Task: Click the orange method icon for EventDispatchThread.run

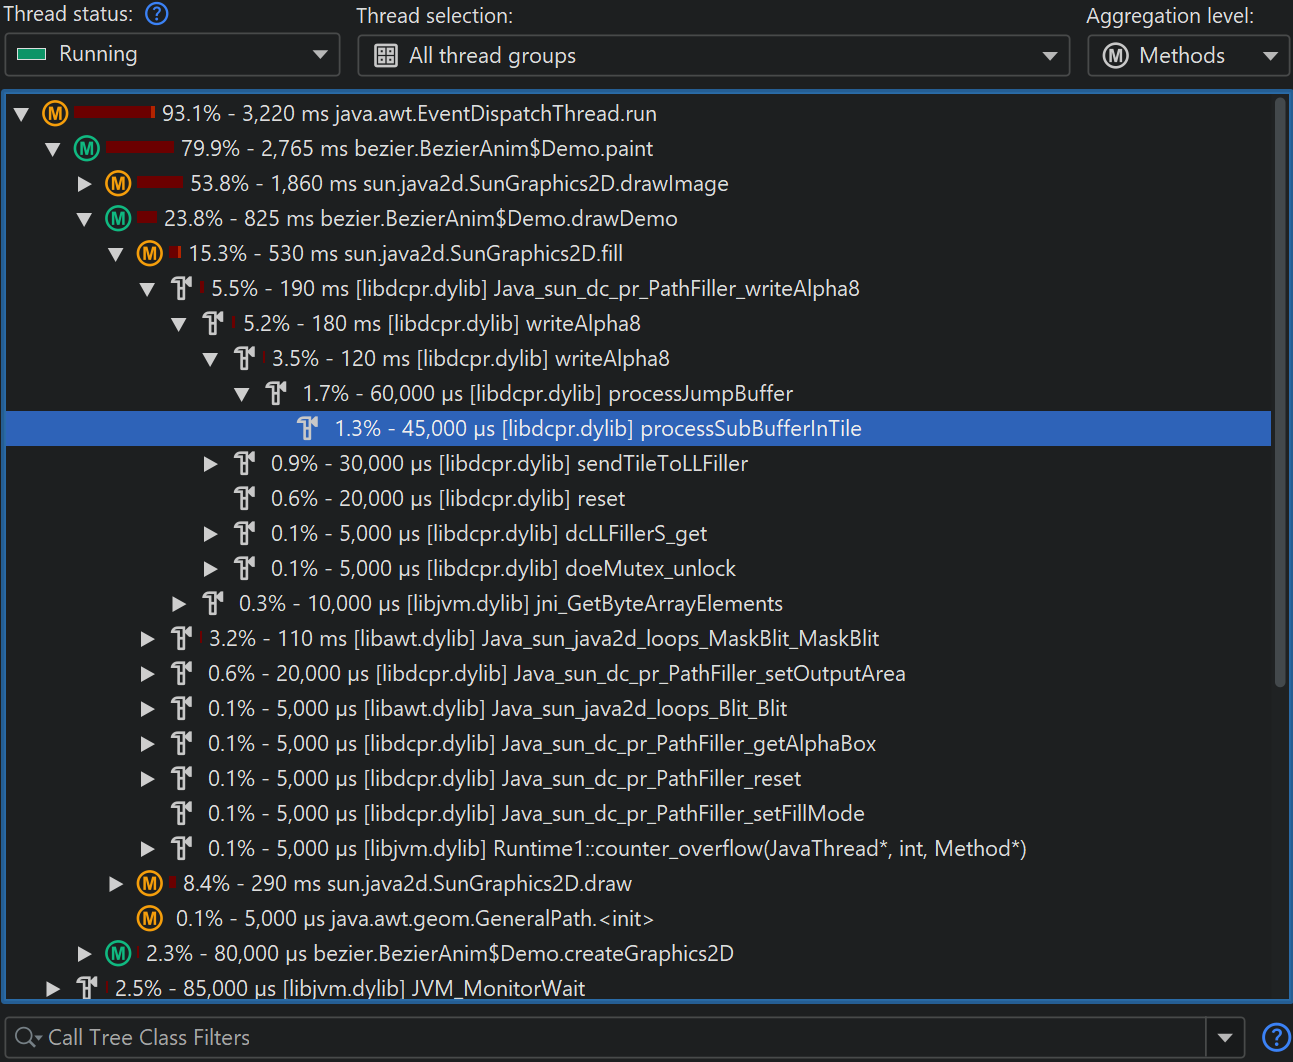Action: [55, 114]
